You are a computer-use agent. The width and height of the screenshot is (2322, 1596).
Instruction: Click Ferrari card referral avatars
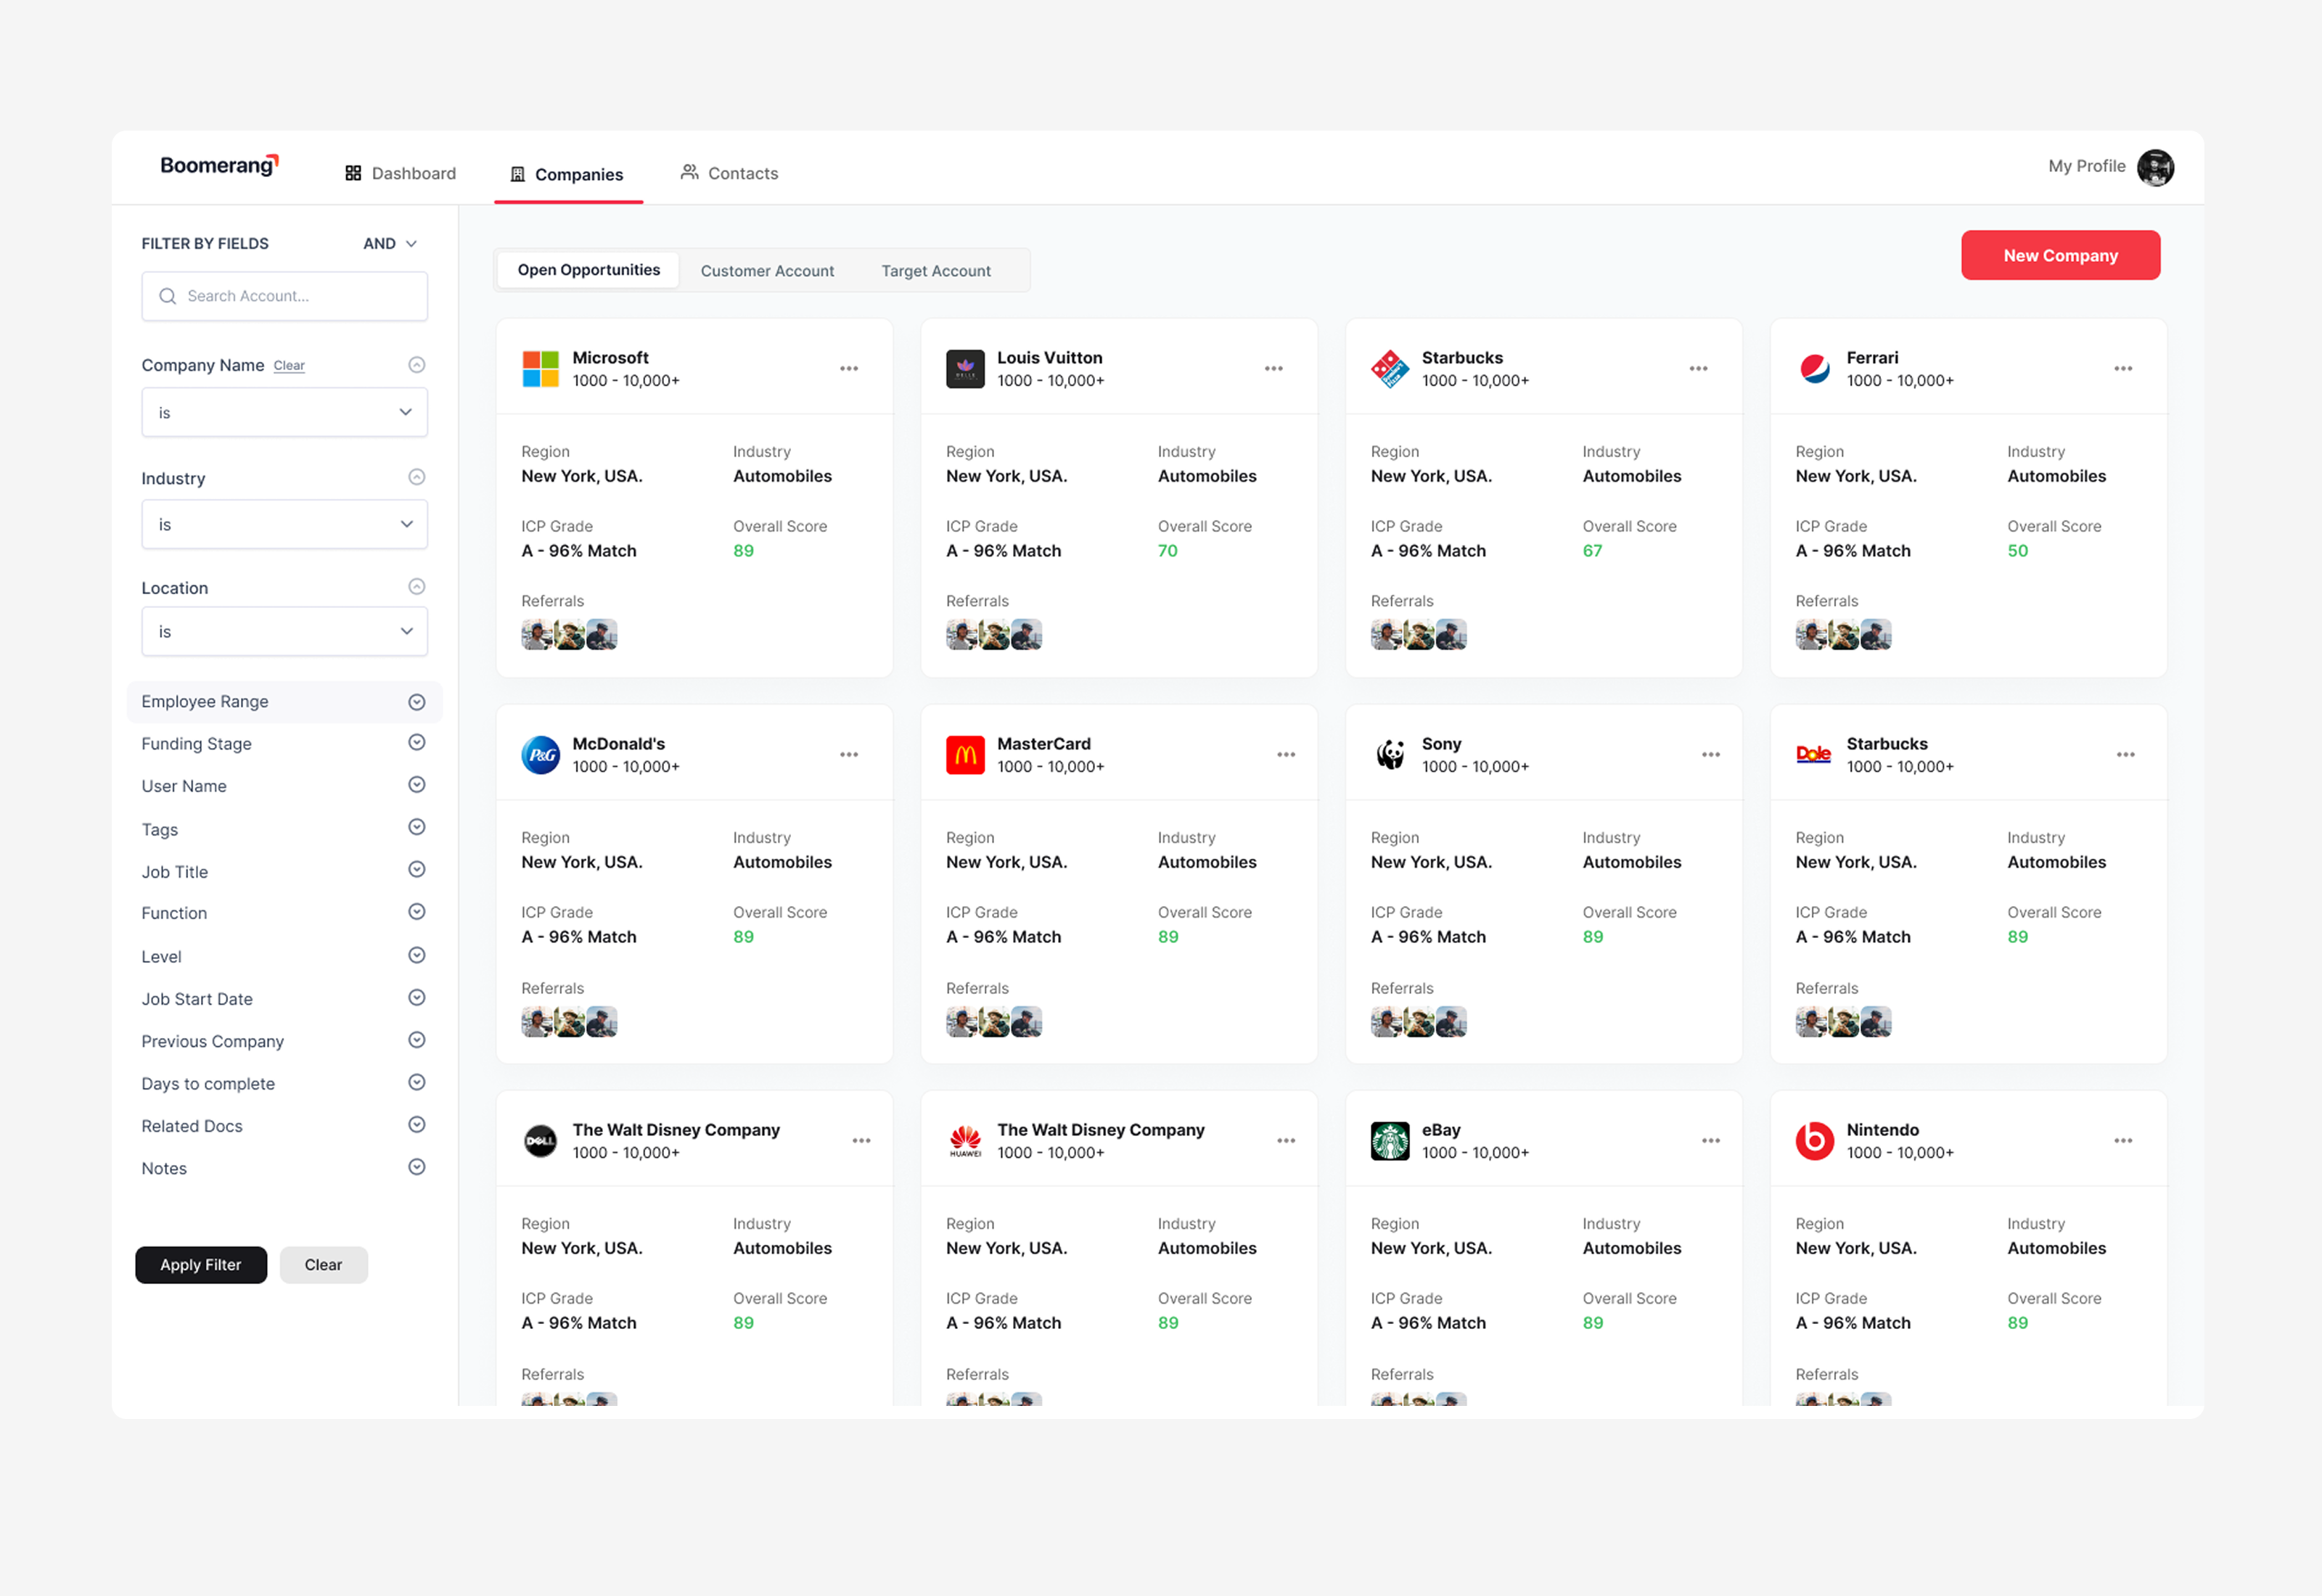(1843, 635)
